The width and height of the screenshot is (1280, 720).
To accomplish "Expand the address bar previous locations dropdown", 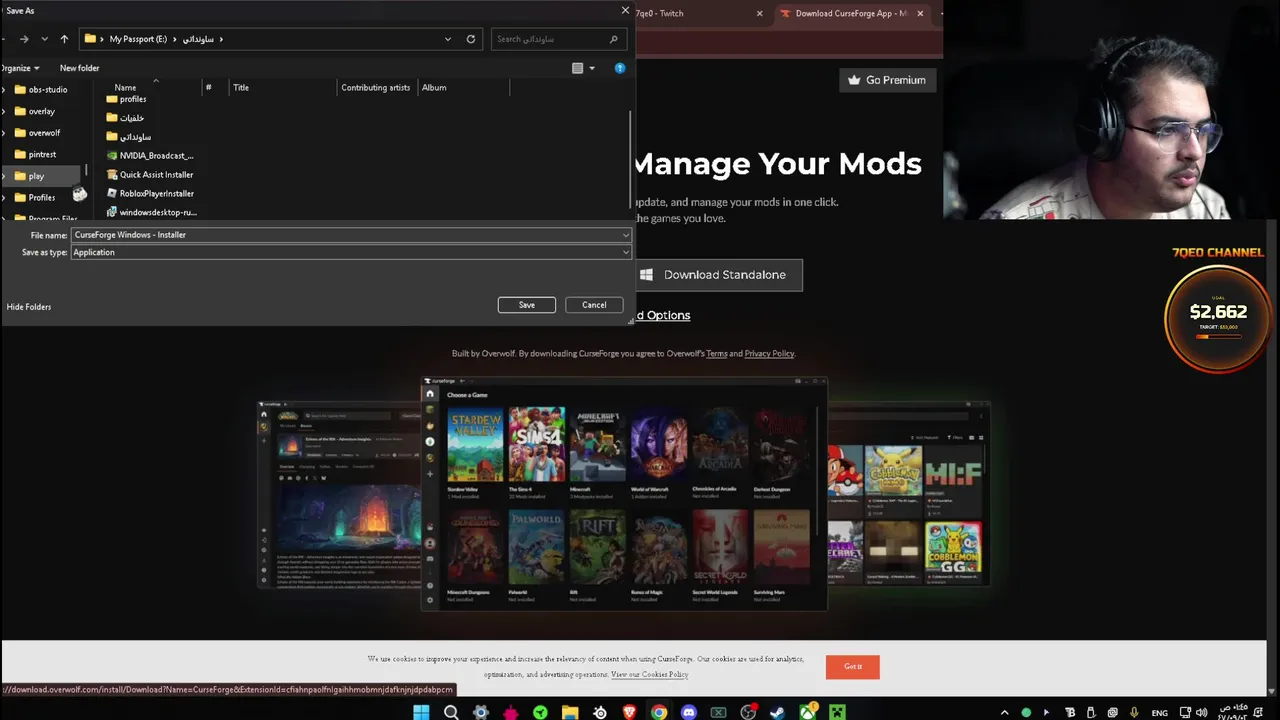I will pyautogui.click(x=447, y=39).
